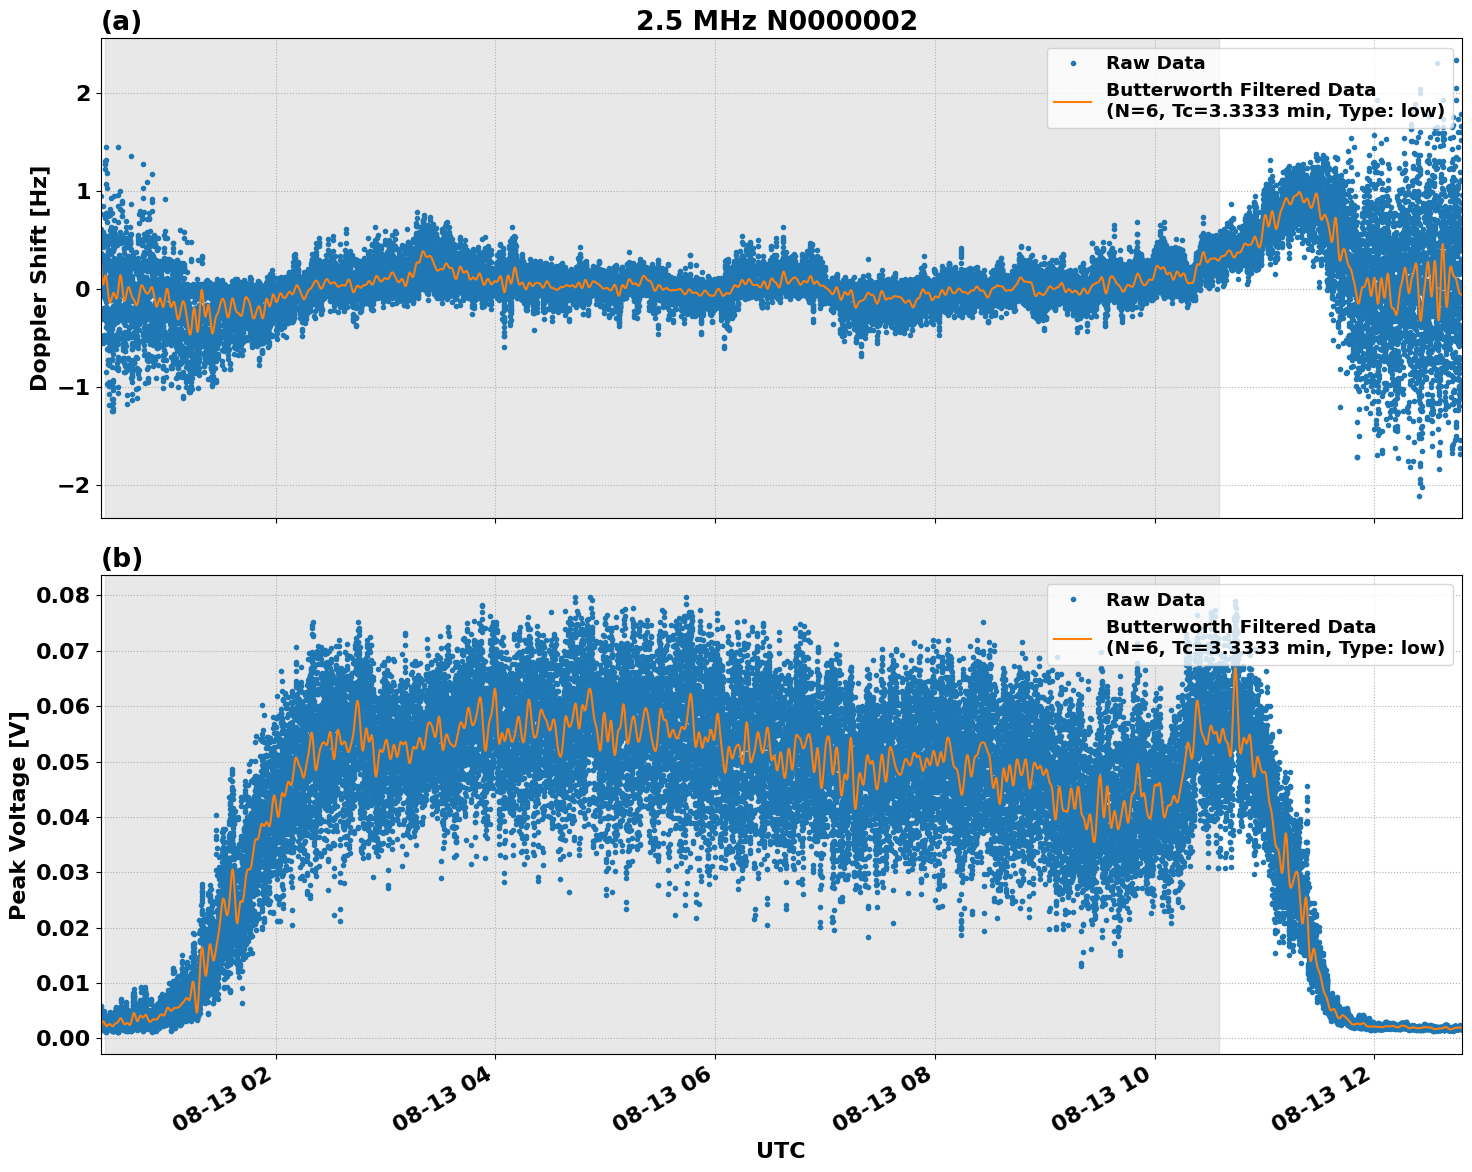Click the "Raw Data" text in the top legend
This screenshot has height=1172, width=1472.
pyautogui.click(x=1155, y=63)
